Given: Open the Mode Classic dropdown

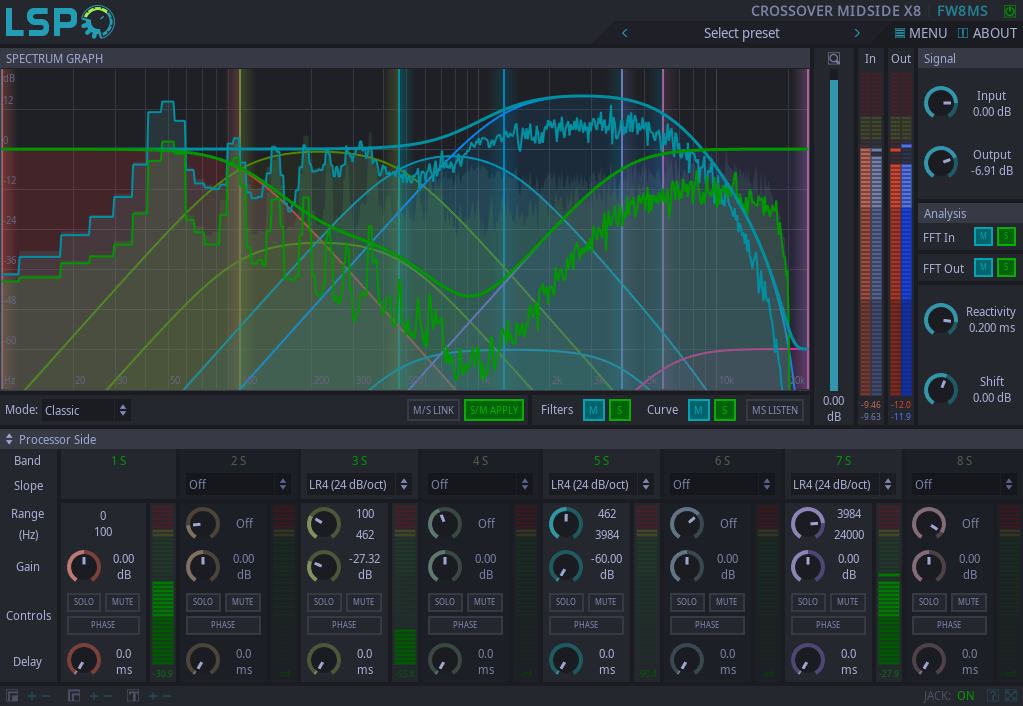Looking at the screenshot, I should (86, 410).
